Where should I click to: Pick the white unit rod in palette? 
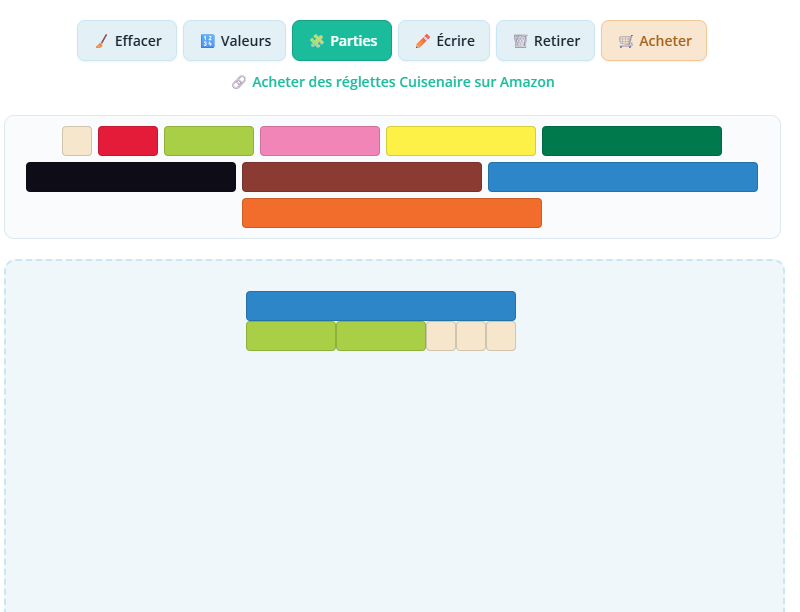point(77,141)
